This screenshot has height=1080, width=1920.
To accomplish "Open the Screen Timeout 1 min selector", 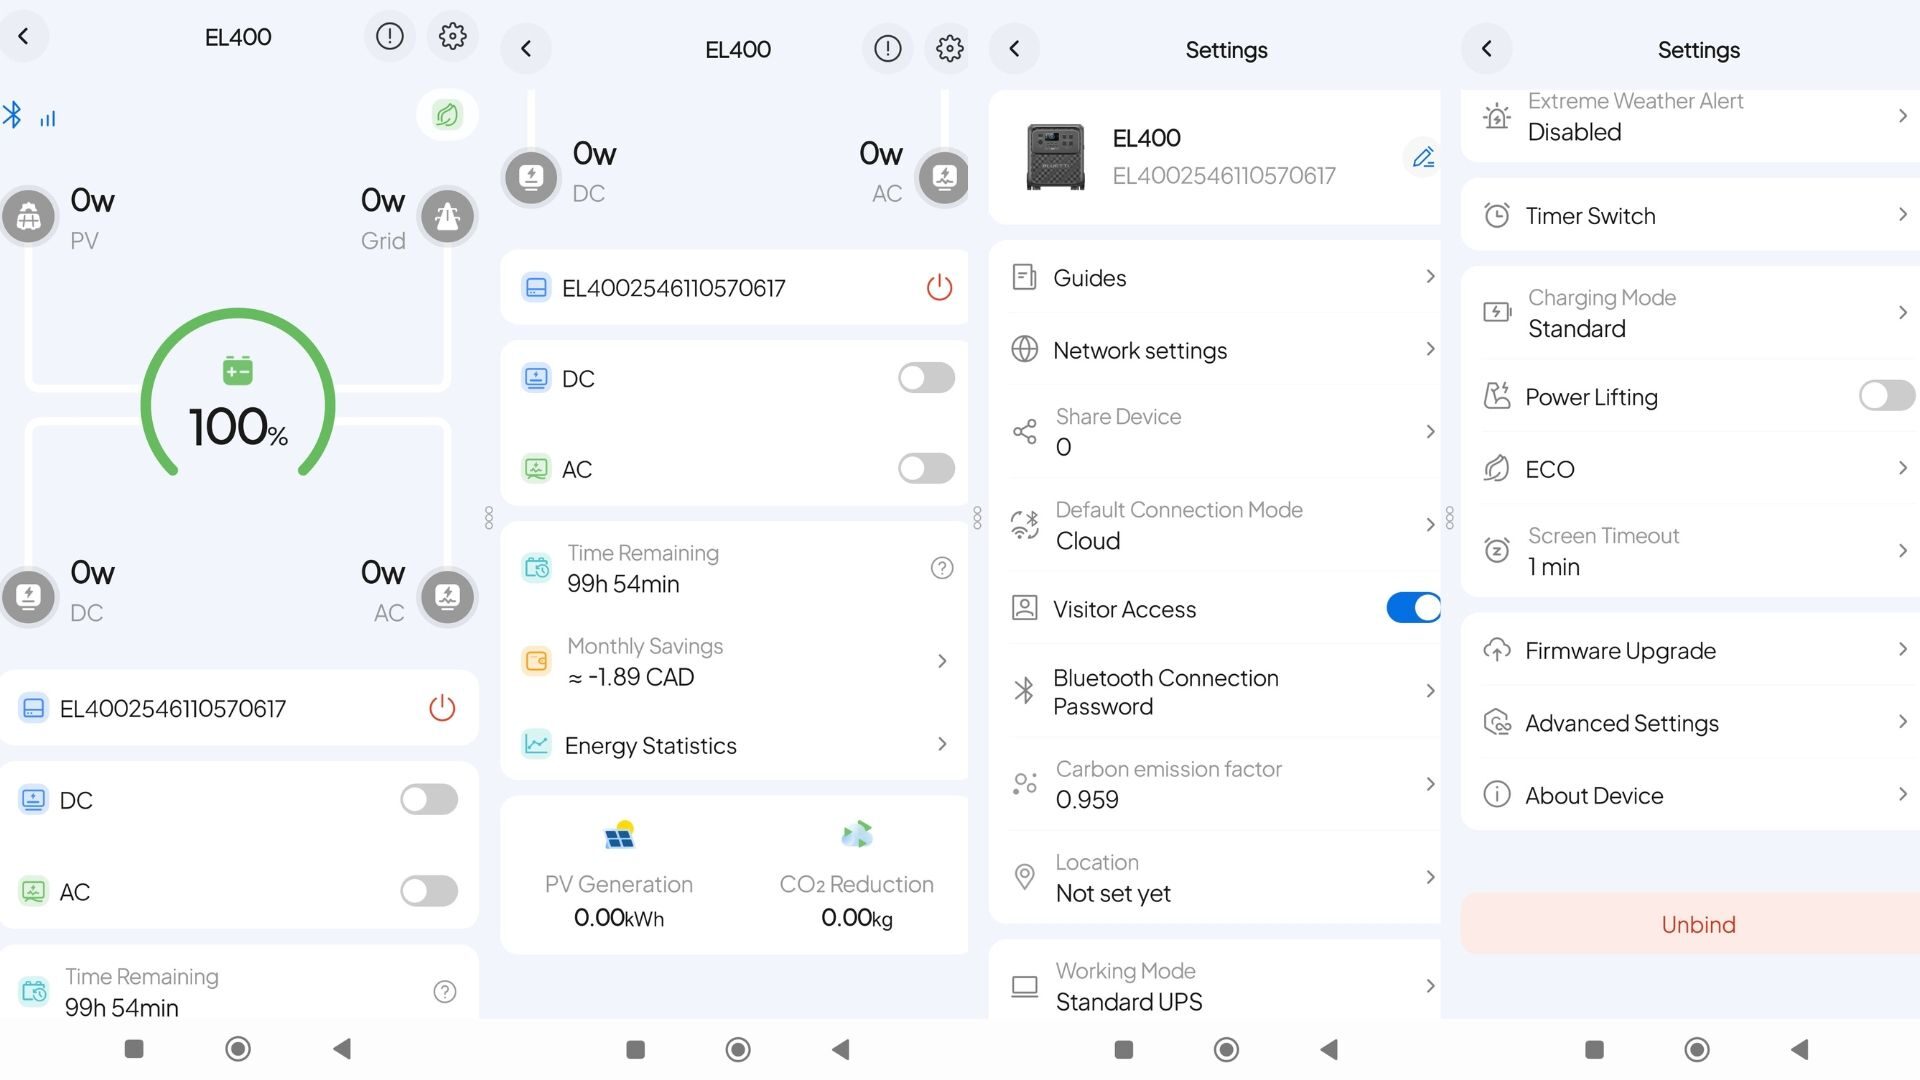I will 1690,551.
